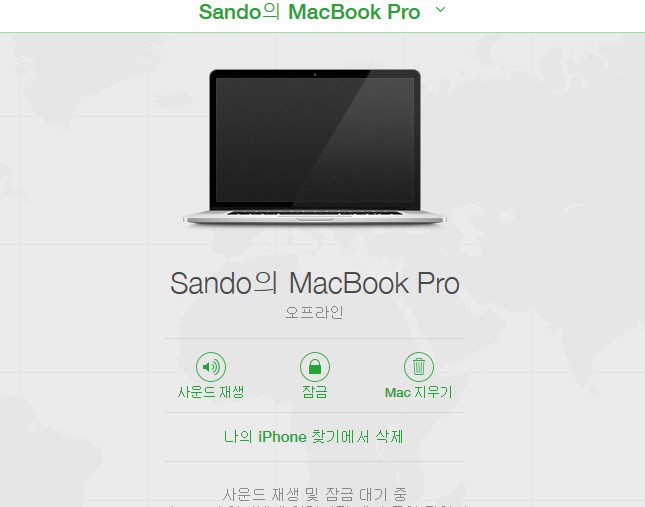Select the 사운드 재생 label

[211, 392]
